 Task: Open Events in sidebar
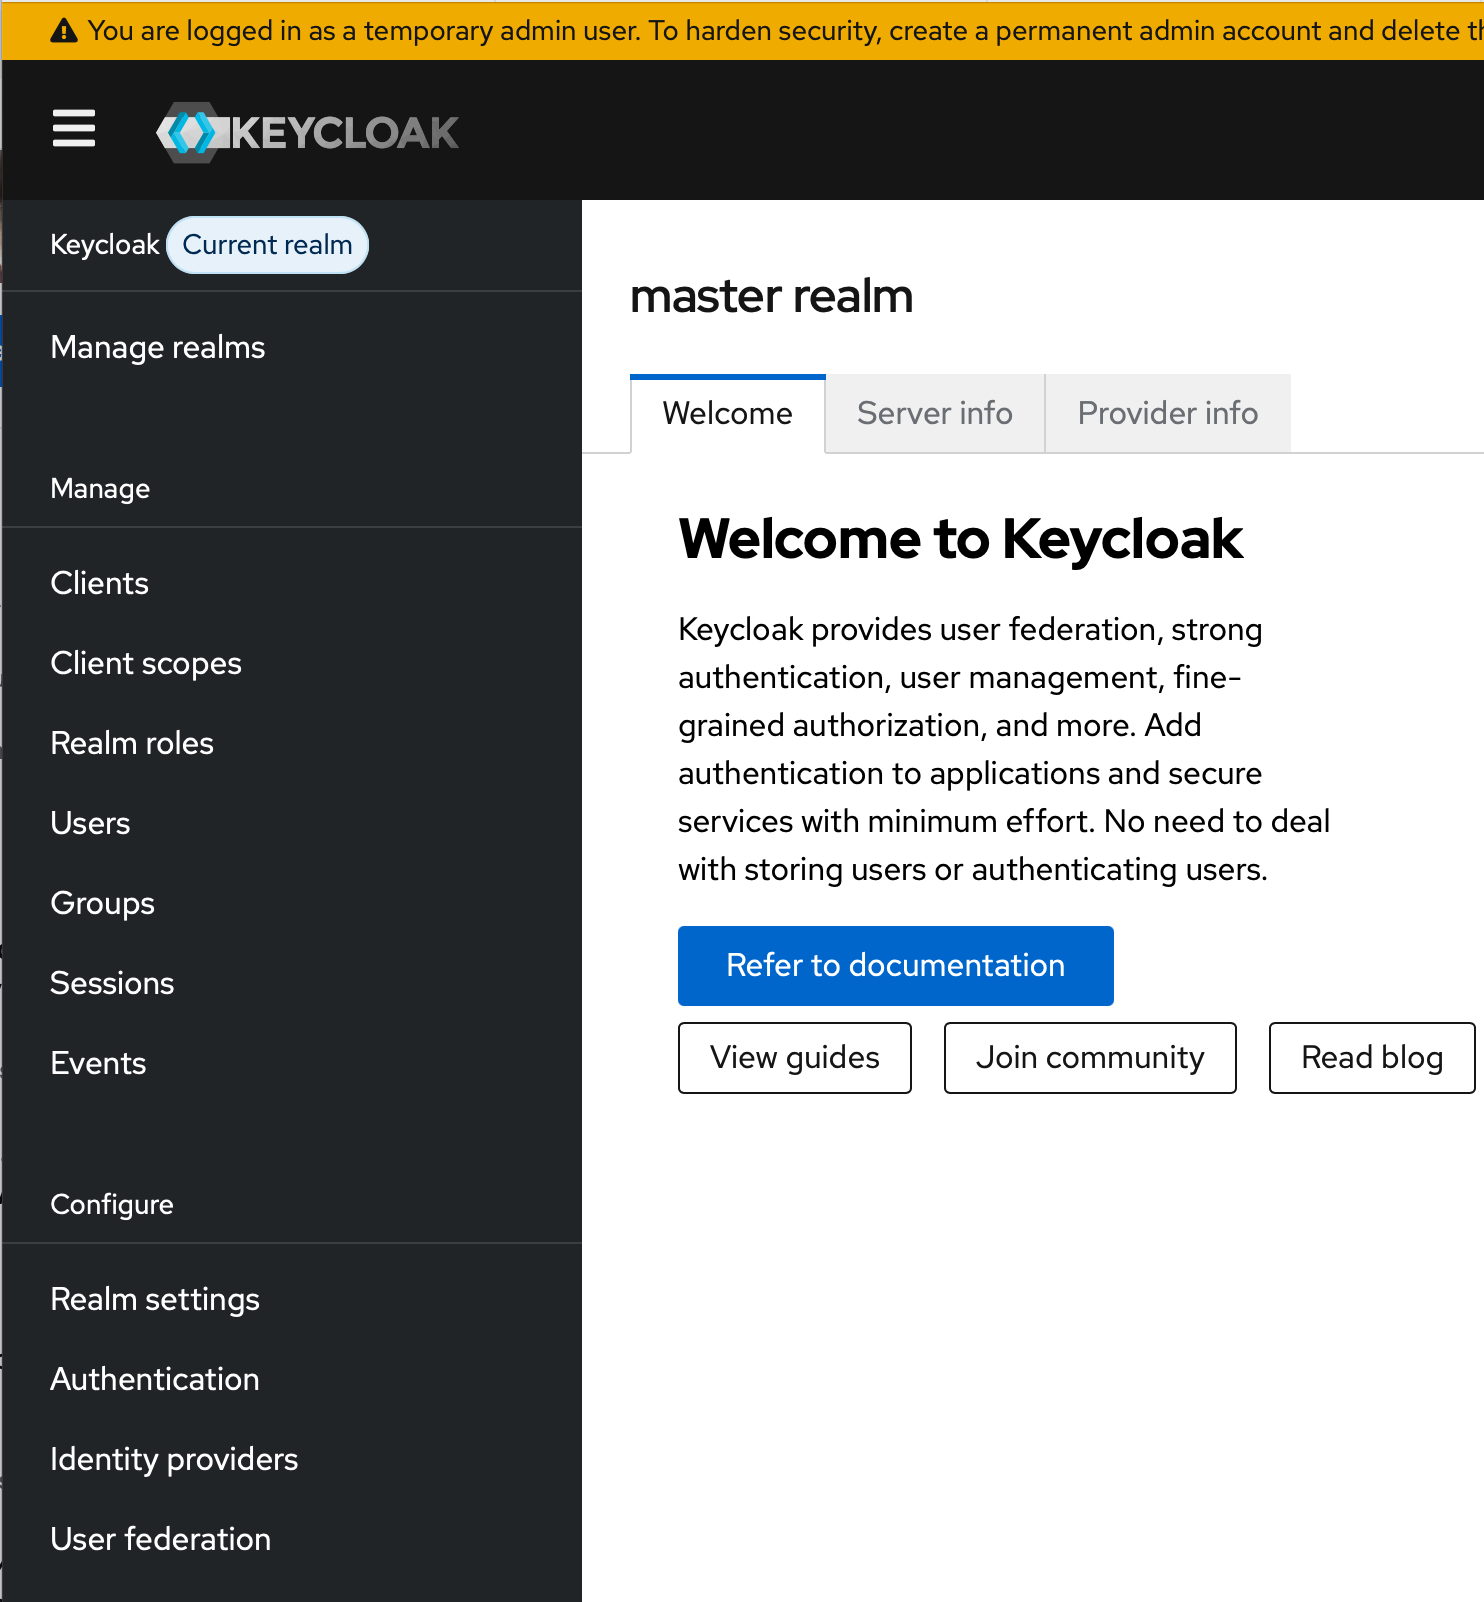pos(99,1063)
